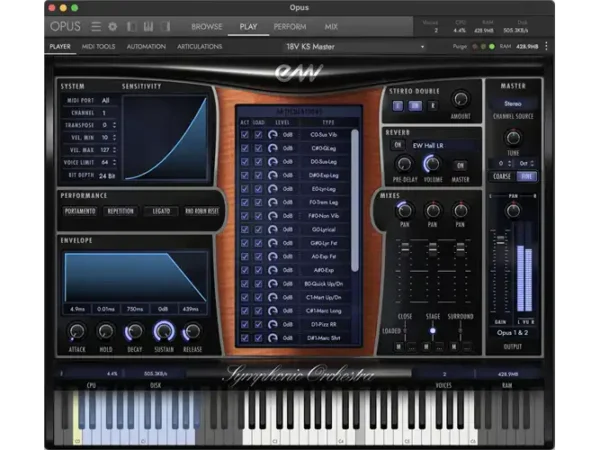This screenshot has width=600, height=450.
Task: Toggle Load checkbox for F0-Trem Leg
Action: (258, 202)
